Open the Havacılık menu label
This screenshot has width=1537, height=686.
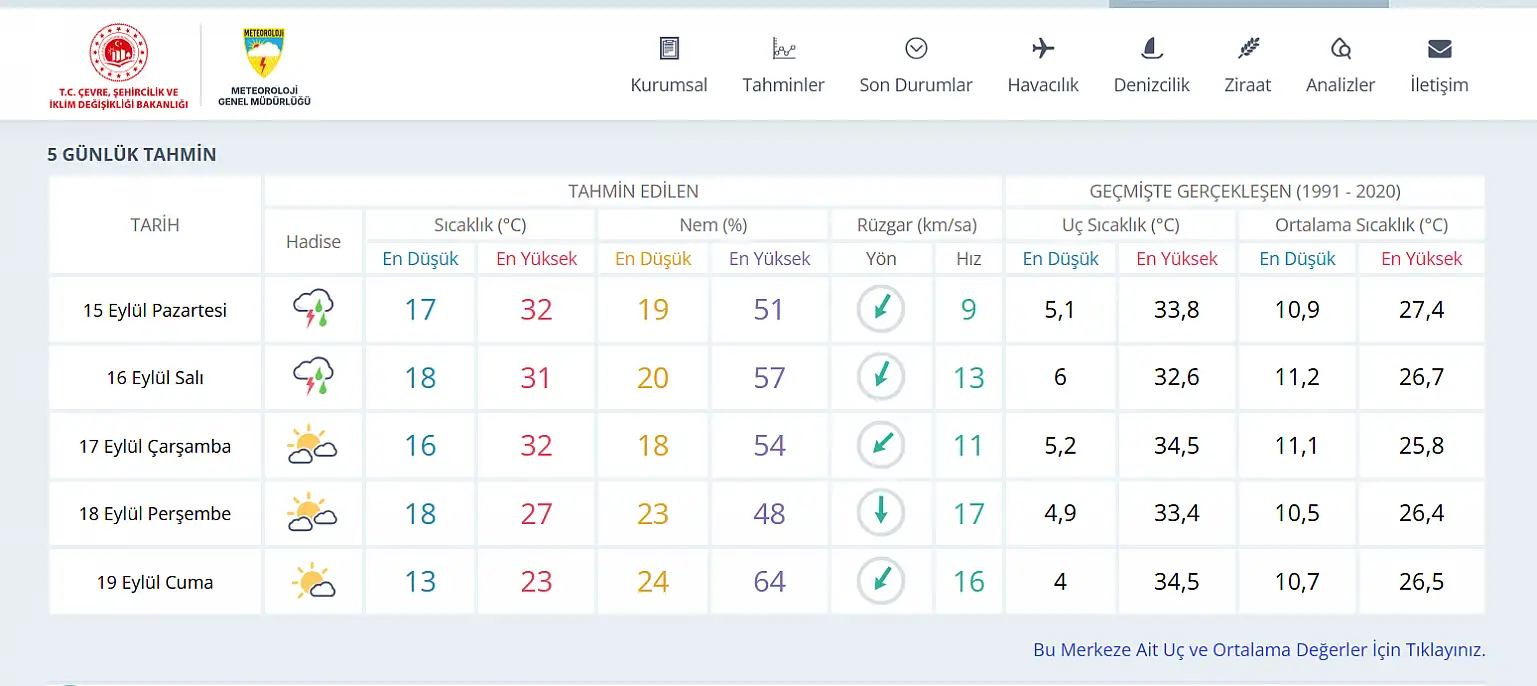pyautogui.click(x=1043, y=85)
